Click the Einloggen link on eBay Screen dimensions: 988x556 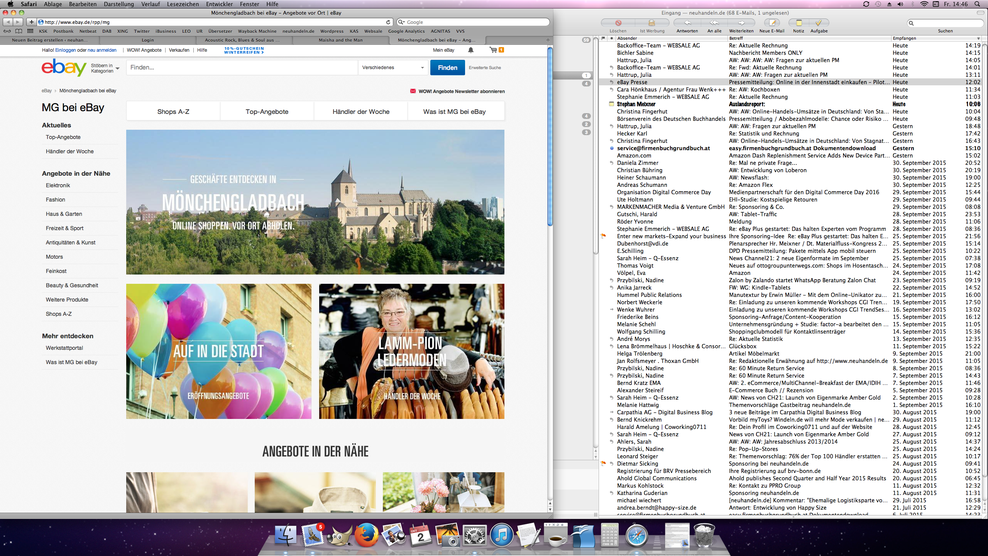click(65, 50)
